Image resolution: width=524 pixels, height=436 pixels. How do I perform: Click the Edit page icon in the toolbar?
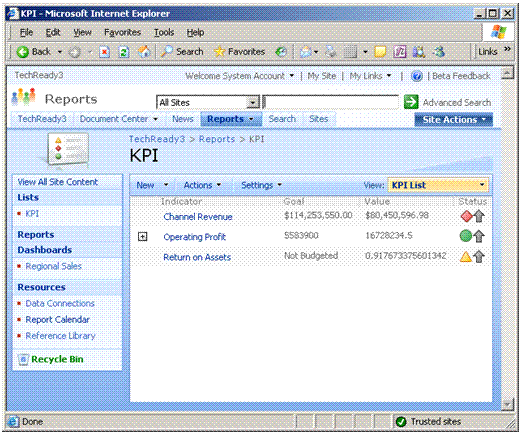pos(350,52)
